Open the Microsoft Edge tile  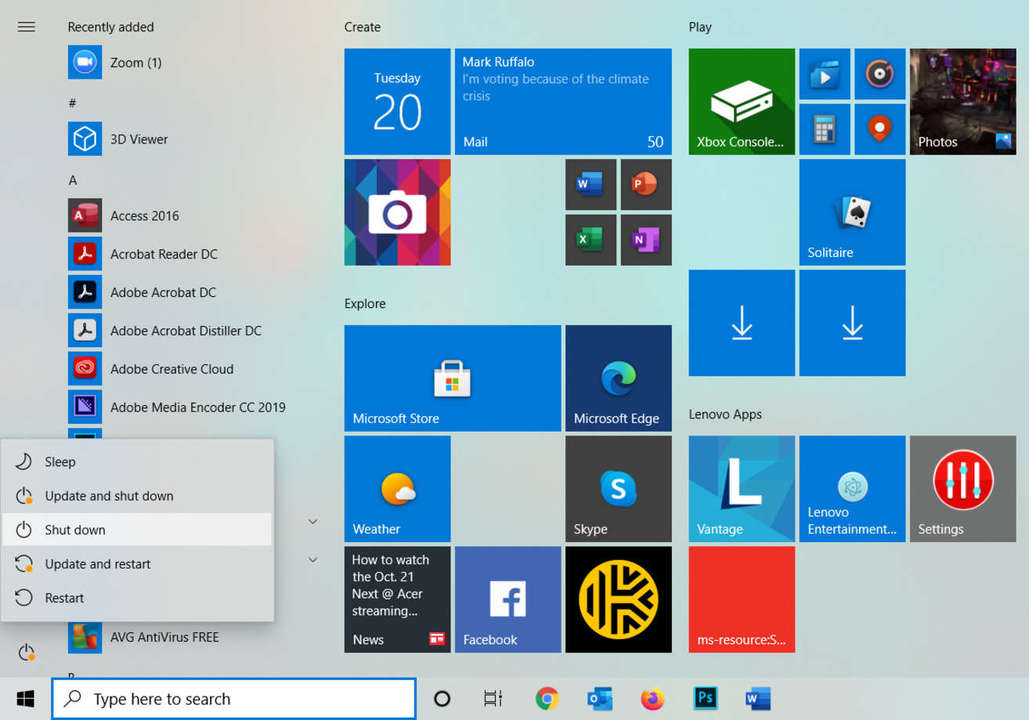(618, 378)
